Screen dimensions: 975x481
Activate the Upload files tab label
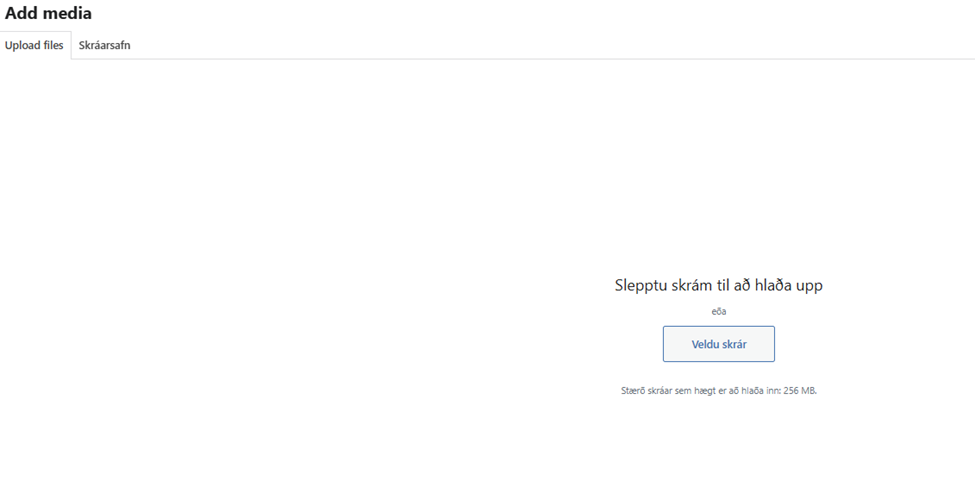[34, 45]
